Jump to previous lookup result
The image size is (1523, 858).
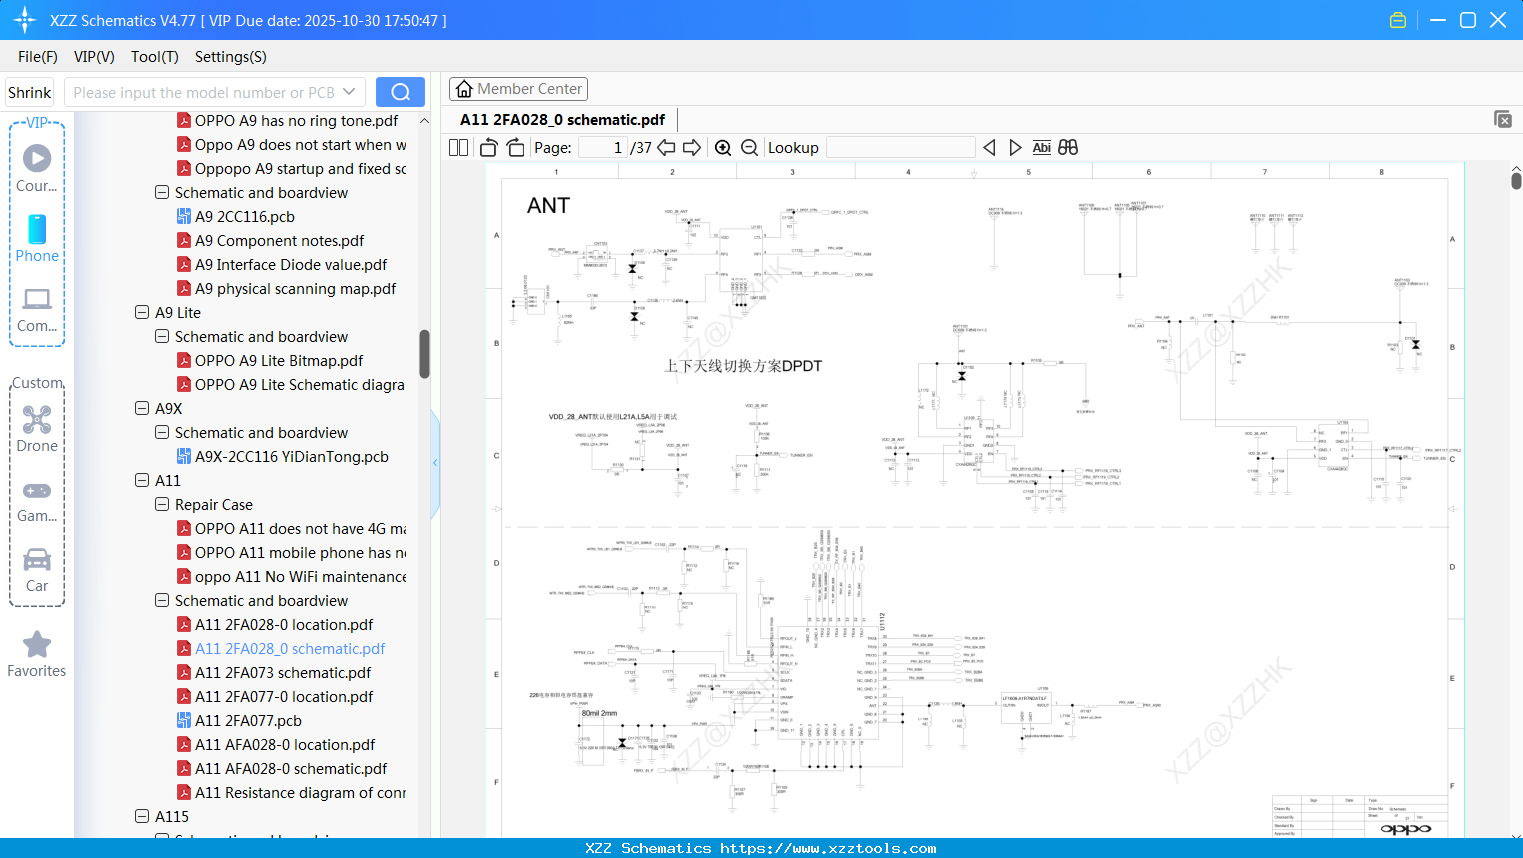coord(989,148)
